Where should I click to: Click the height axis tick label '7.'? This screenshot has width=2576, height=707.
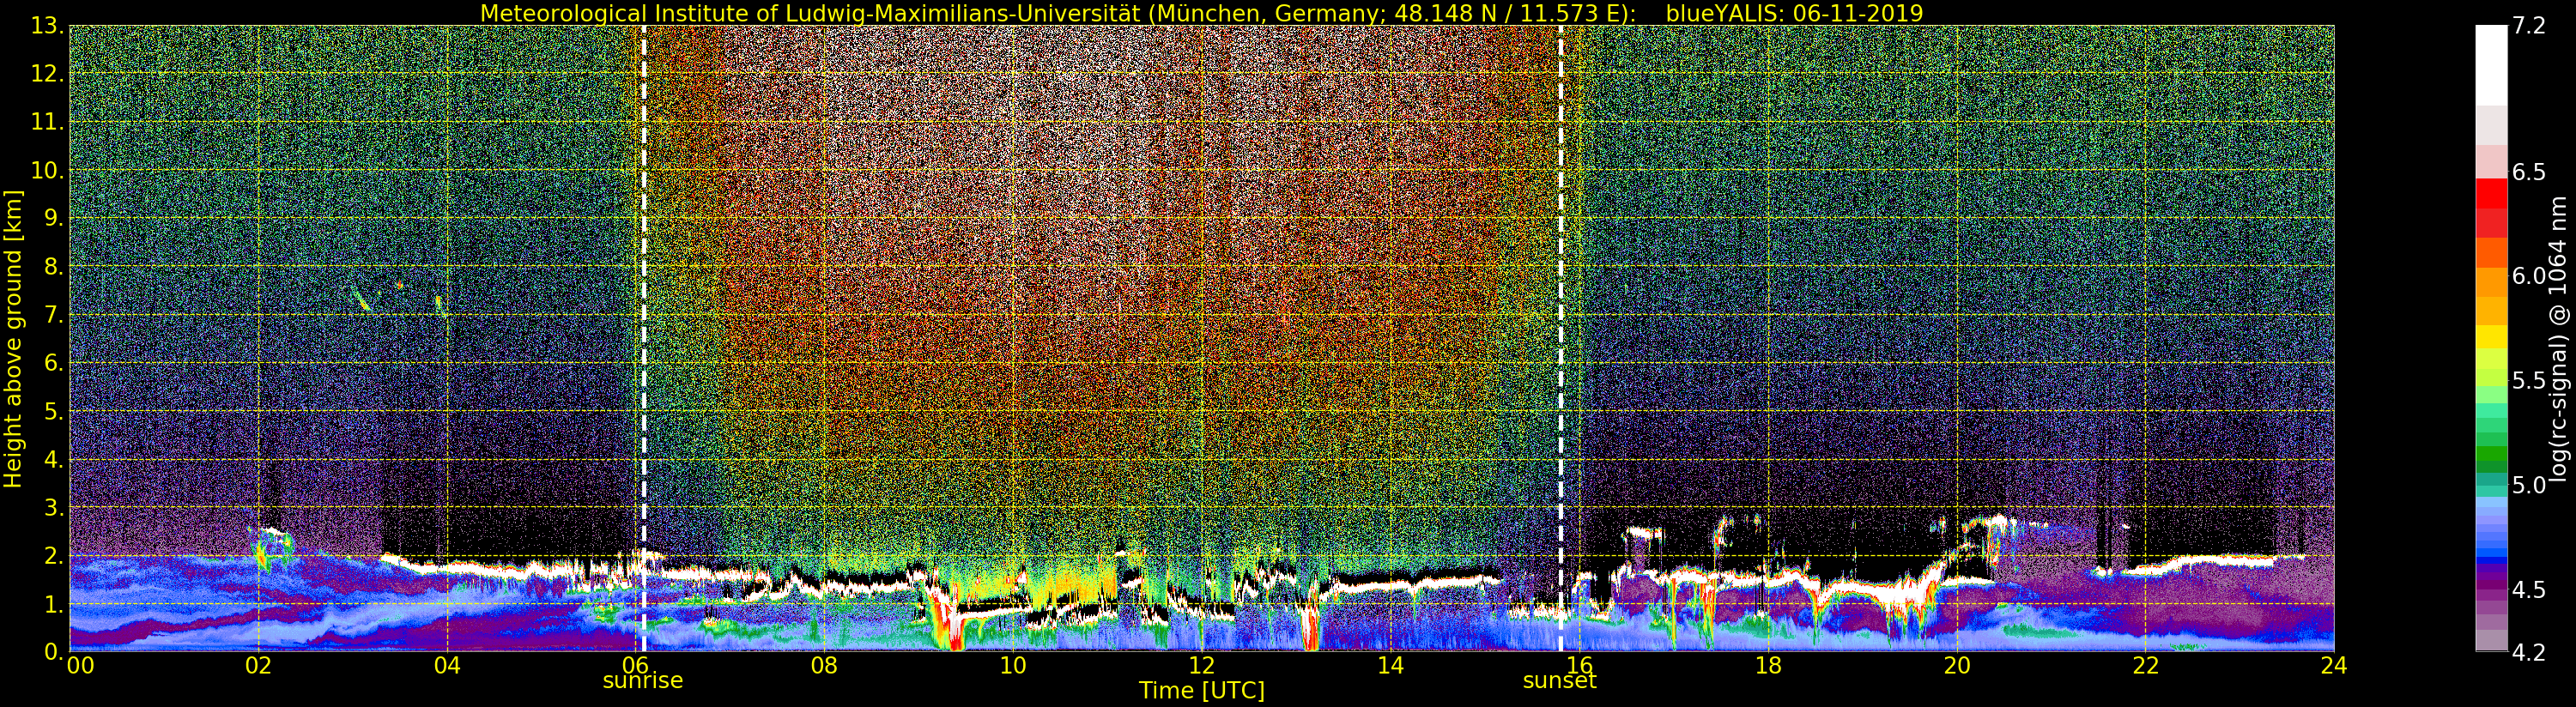tap(54, 315)
